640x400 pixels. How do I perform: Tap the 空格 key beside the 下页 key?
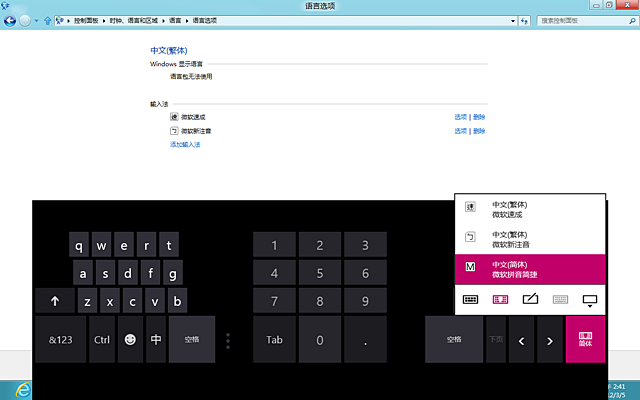454,339
